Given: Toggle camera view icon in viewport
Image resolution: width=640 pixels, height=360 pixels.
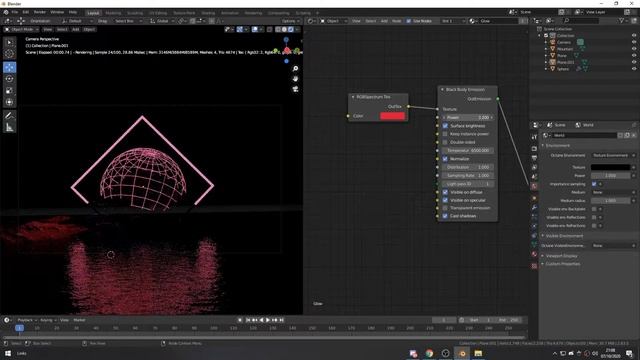Looking at the screenshot, I should (296, 89).
